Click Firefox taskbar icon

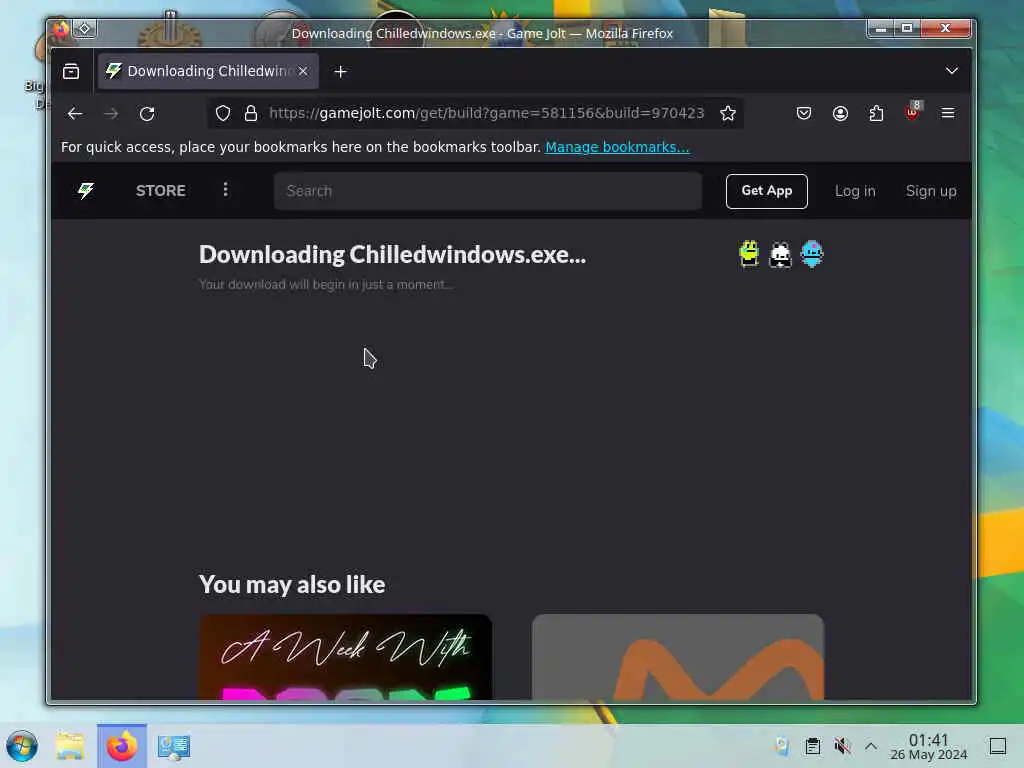click(121, 746)
